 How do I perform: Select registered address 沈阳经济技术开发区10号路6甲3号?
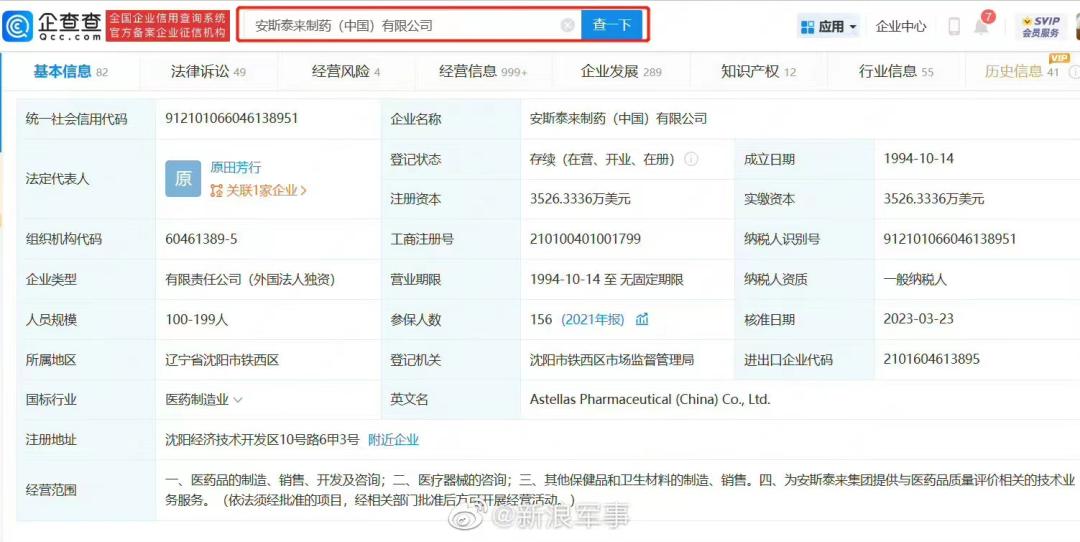(x=262, y=439)
